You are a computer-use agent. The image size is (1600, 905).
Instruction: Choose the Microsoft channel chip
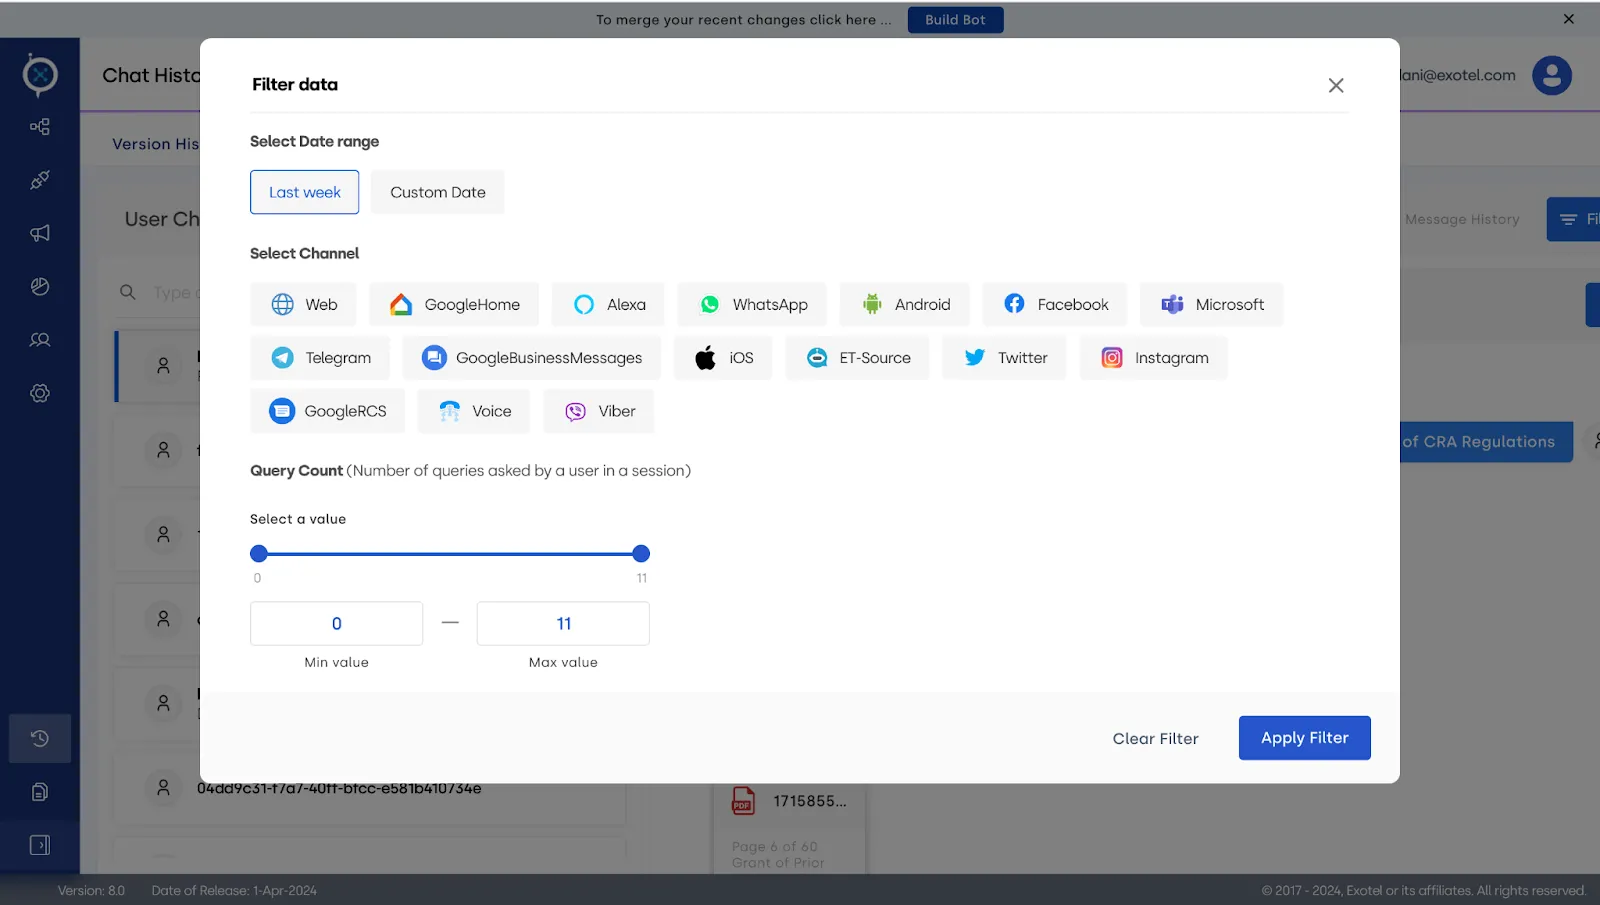click(1212, 304)
